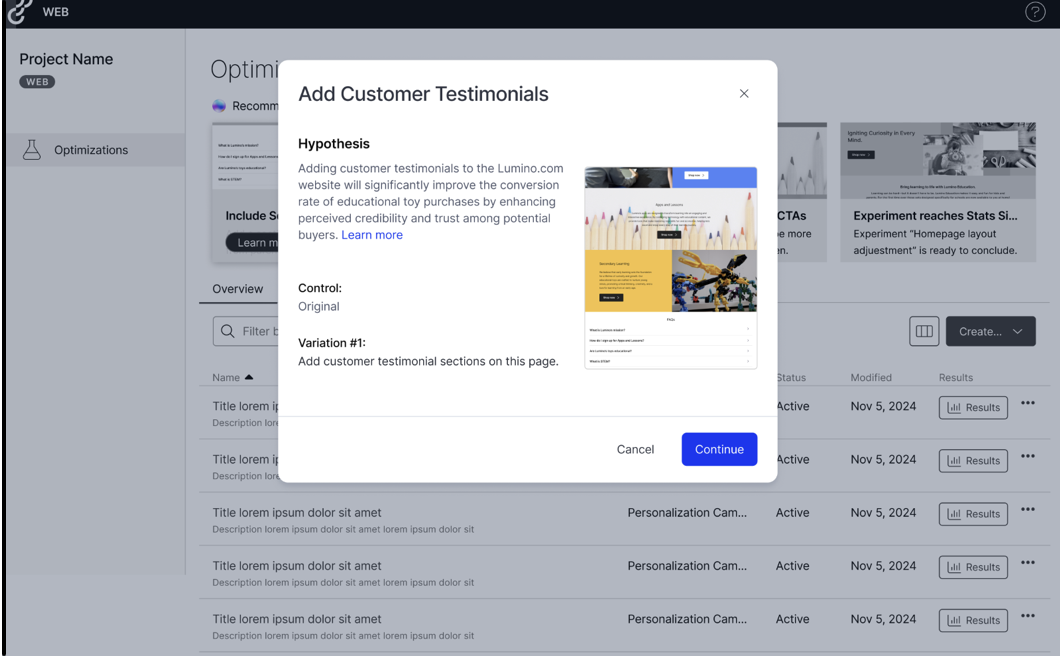The image size is (1060, 658).
Task: Open more options for second row
Action: pyautogui.click(x=1028, y=457)
